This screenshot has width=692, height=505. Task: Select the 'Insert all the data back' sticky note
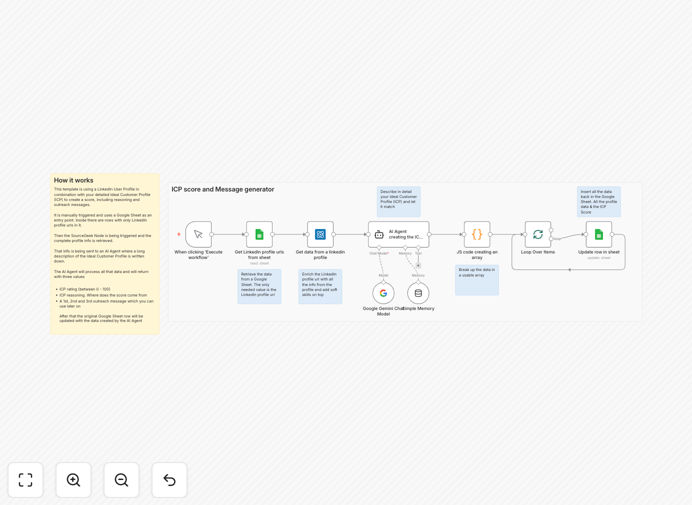[599, 202]
